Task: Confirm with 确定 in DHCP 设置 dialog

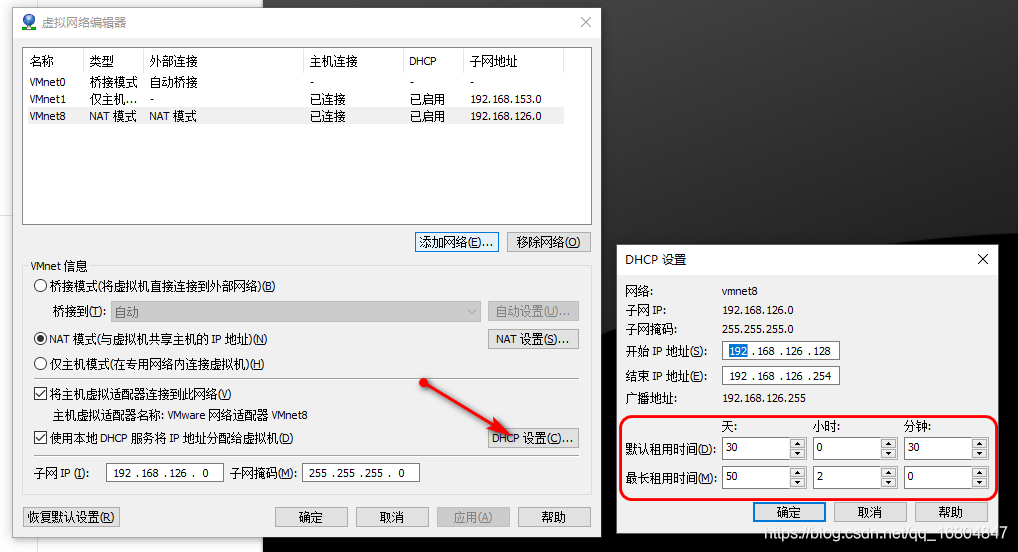Action: (x=789, y=512)
